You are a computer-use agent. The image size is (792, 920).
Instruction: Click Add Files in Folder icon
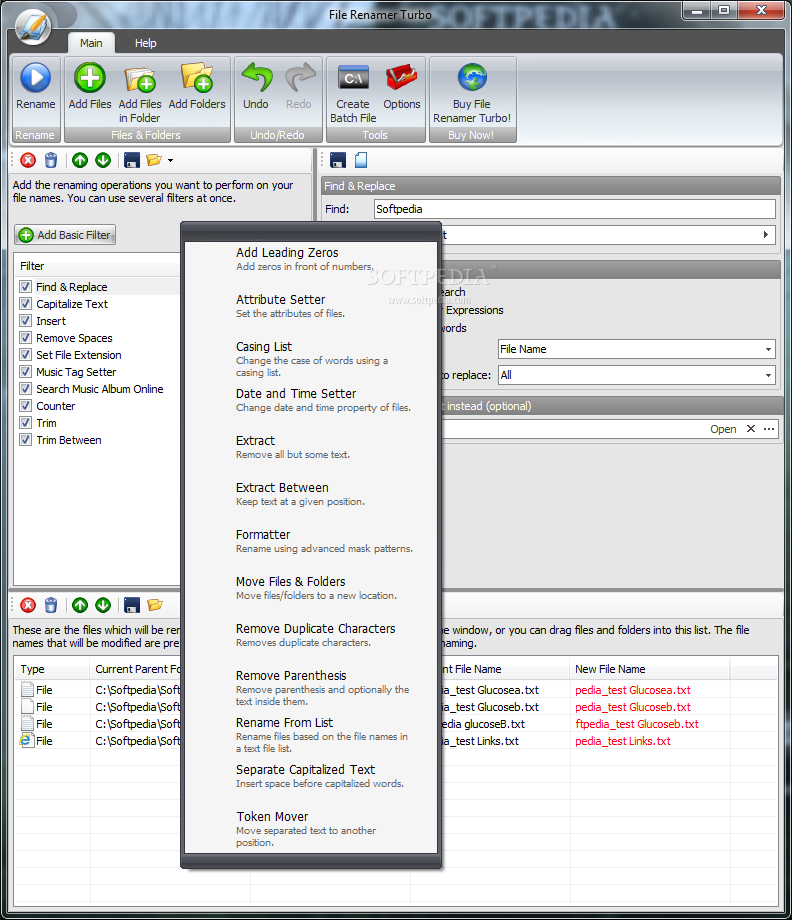[140, 79]
